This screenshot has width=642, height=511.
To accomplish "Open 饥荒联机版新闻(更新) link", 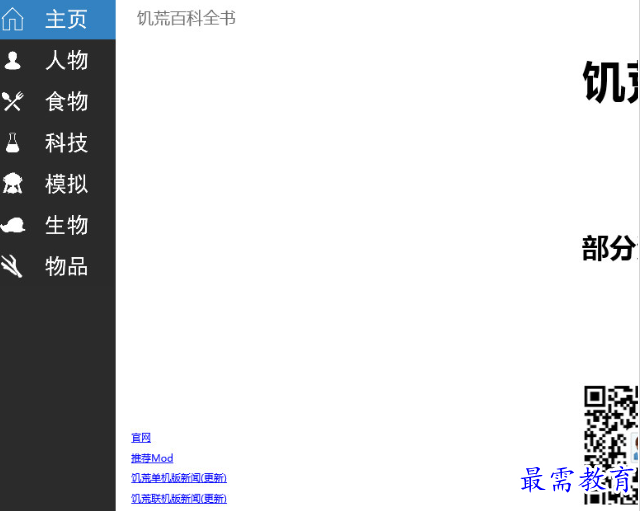I will coord(179,498).
